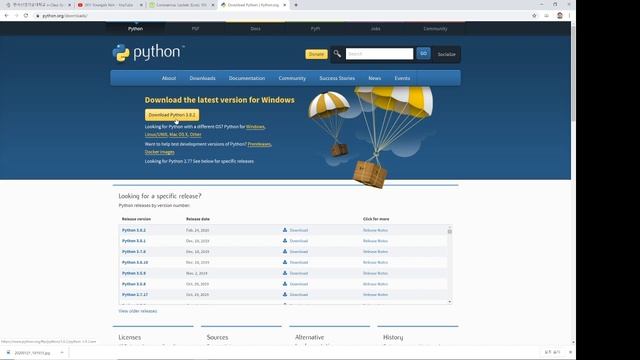Open the Prereleases link
This screenshot has height=360, width=640.
(x=259, y=144)
